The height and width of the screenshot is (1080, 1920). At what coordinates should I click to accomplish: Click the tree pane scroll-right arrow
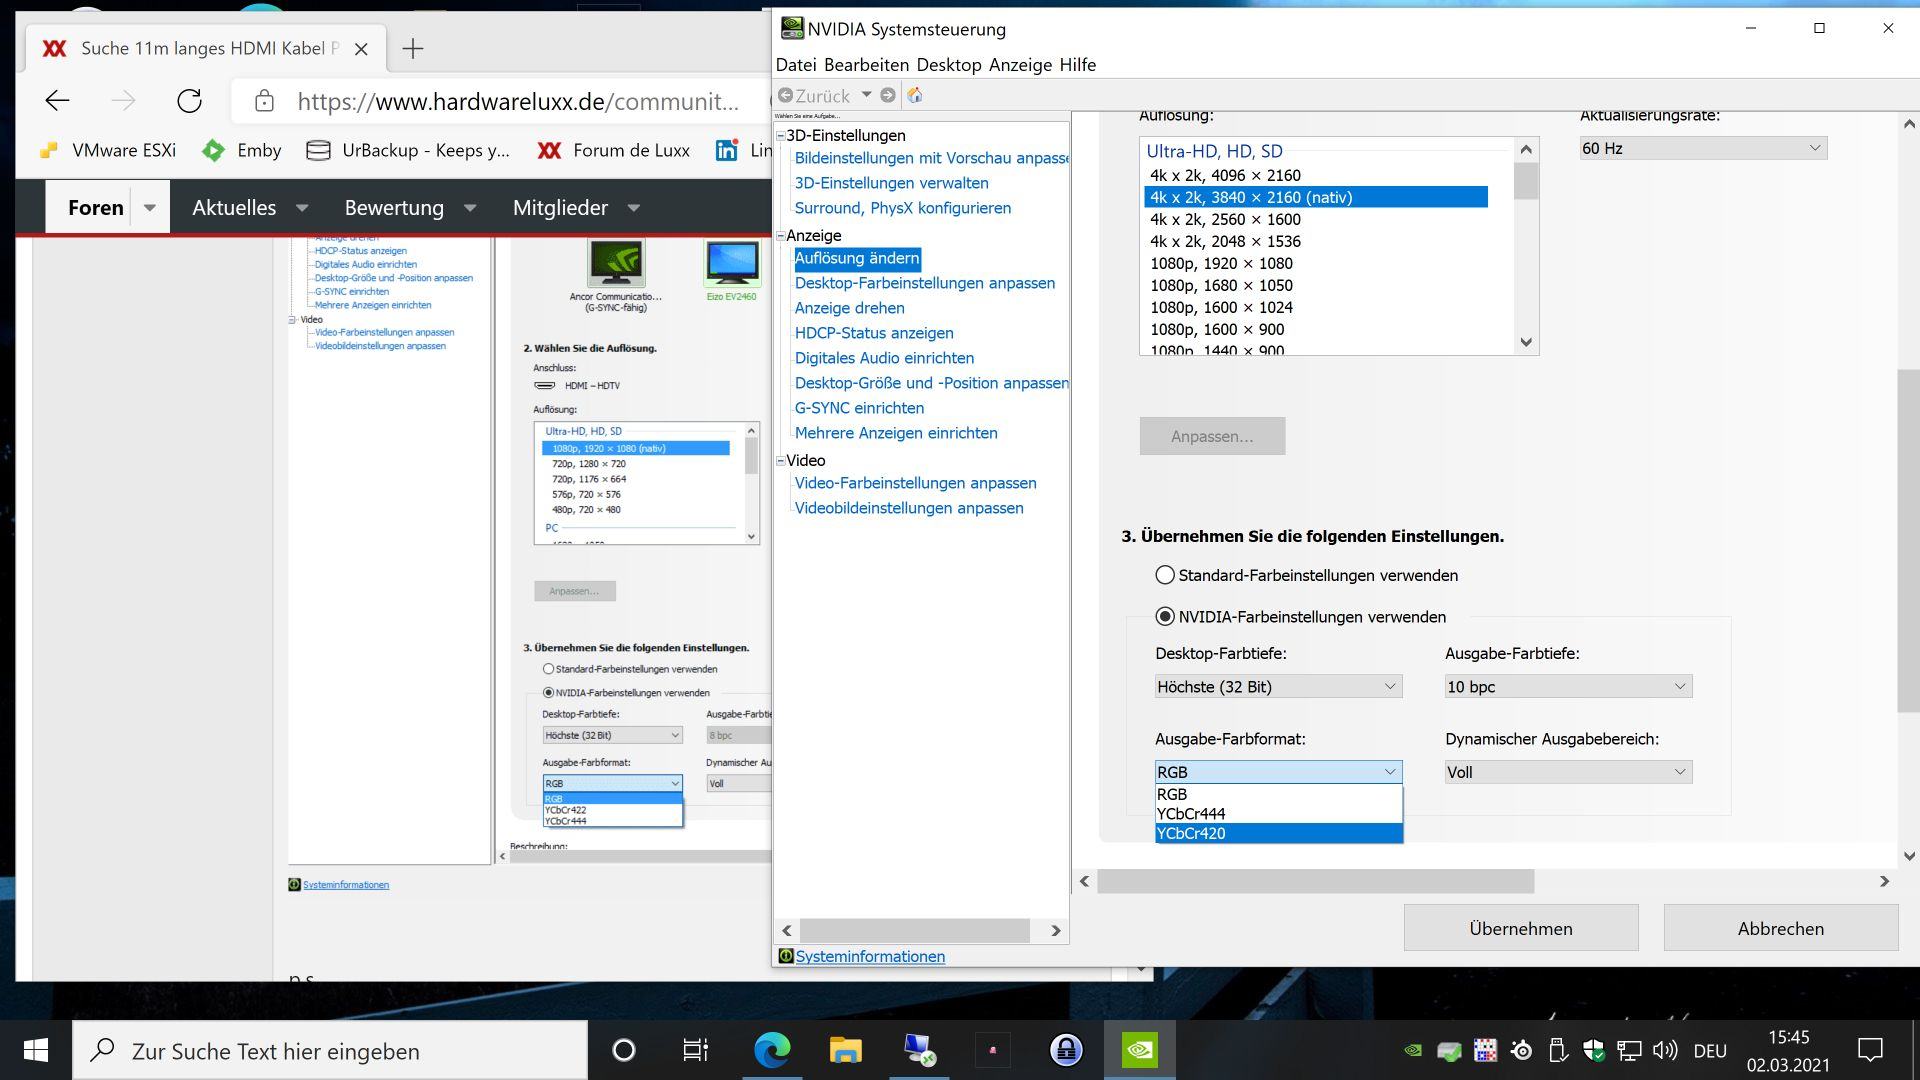click(x=1055, y=930)
